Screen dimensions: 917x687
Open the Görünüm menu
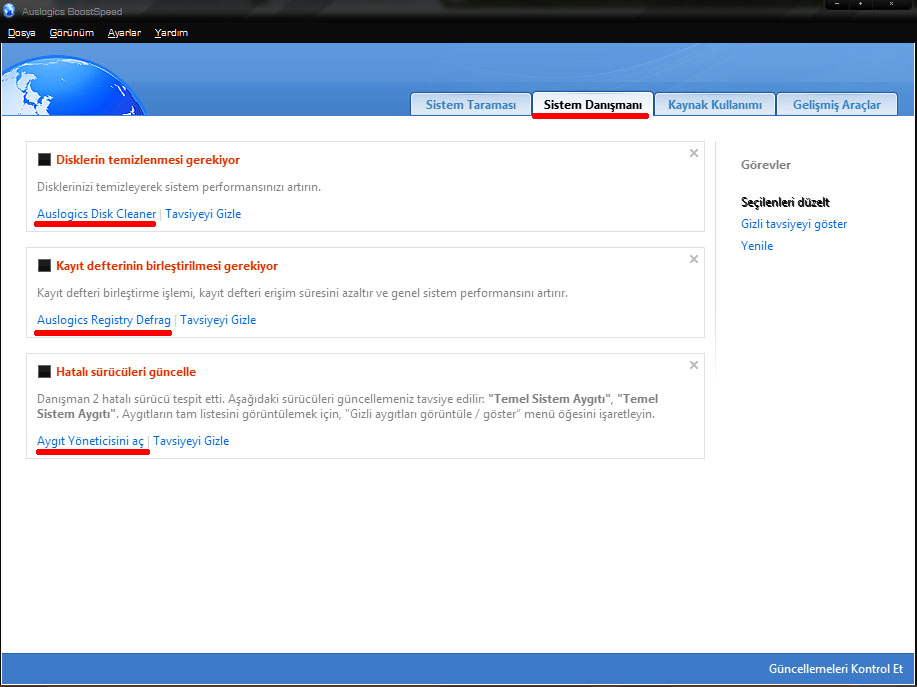pos(72,33)
